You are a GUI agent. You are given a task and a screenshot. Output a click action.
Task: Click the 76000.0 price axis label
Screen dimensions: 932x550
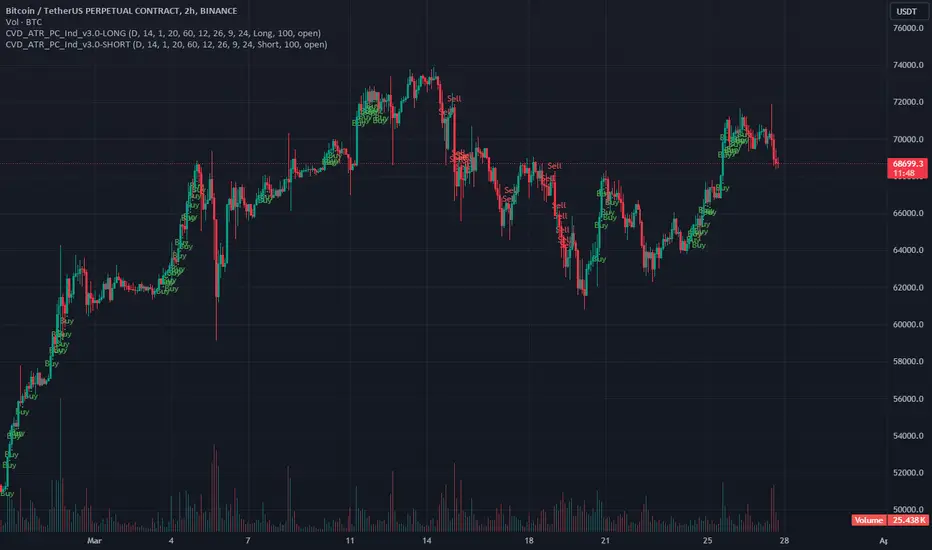click(x=908, y=28)
